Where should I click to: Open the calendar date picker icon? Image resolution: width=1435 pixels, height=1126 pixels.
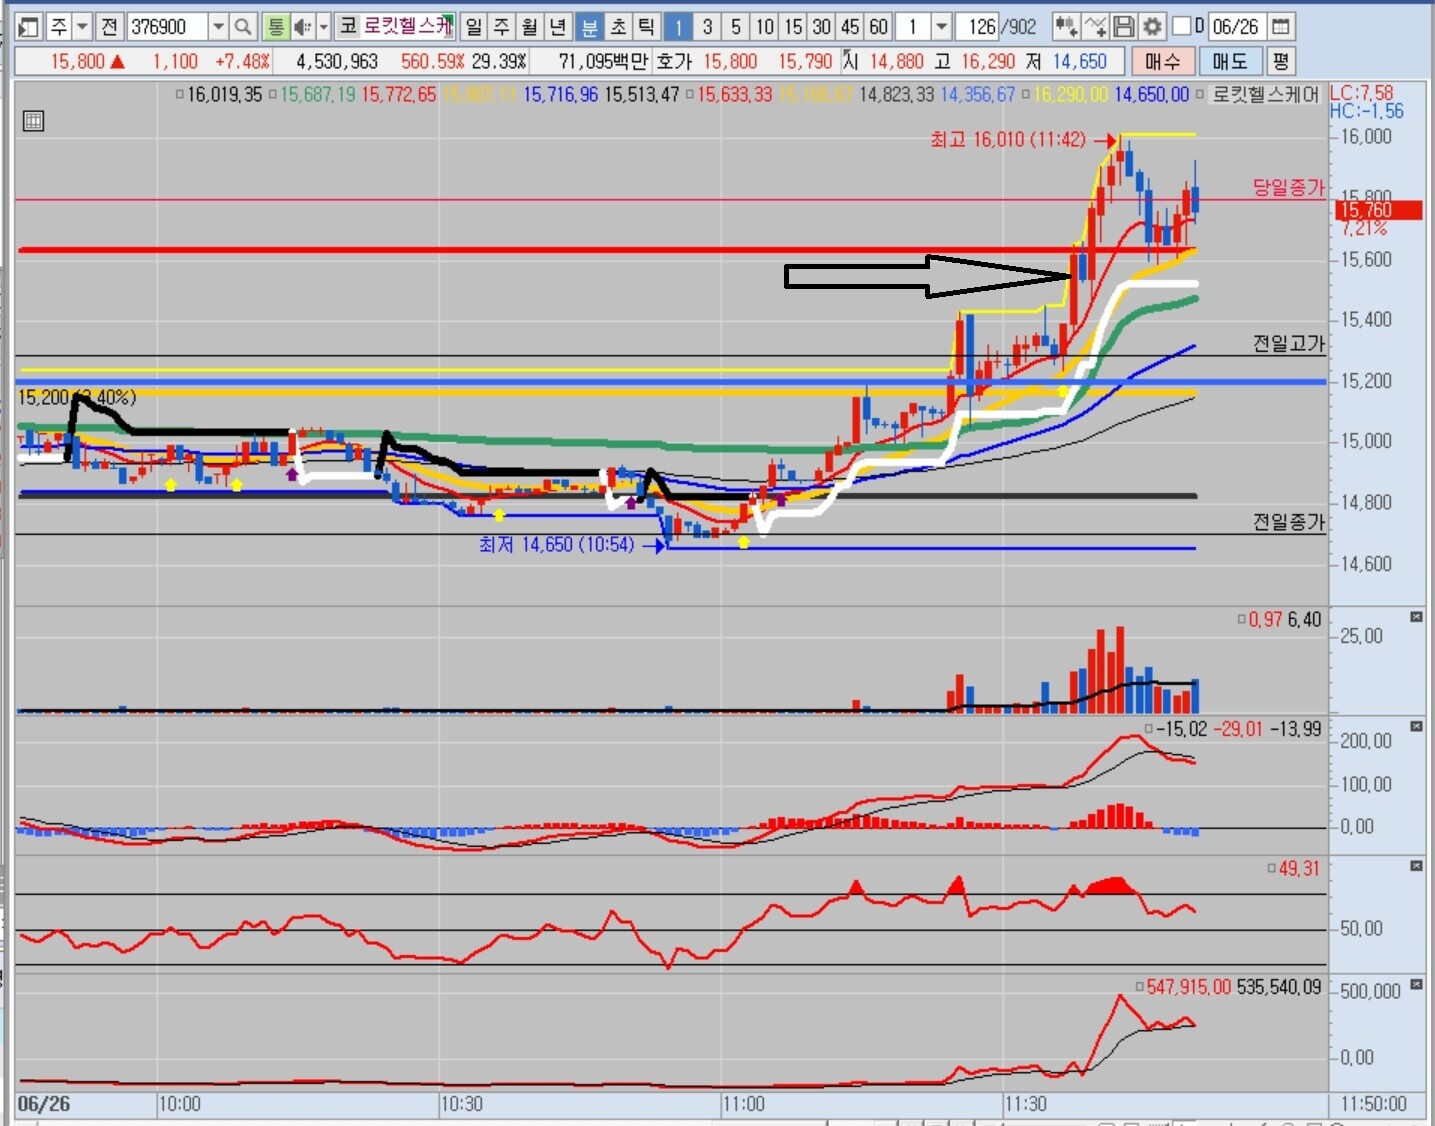[x=1281, y=27]
